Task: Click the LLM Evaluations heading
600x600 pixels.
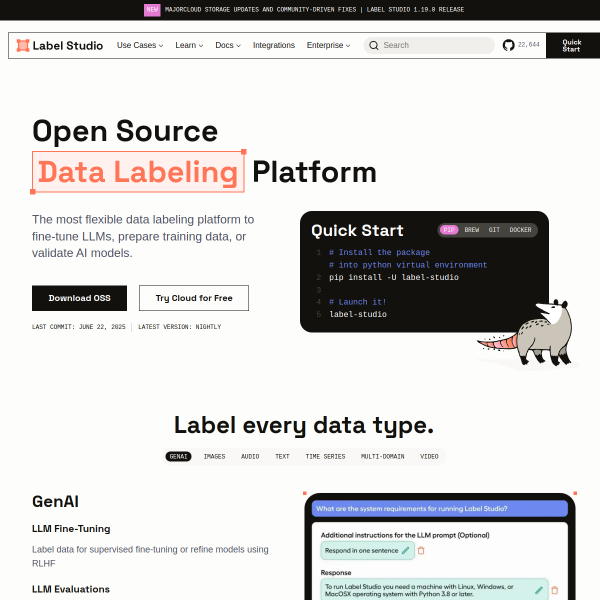Action: [x=71, y=589]
